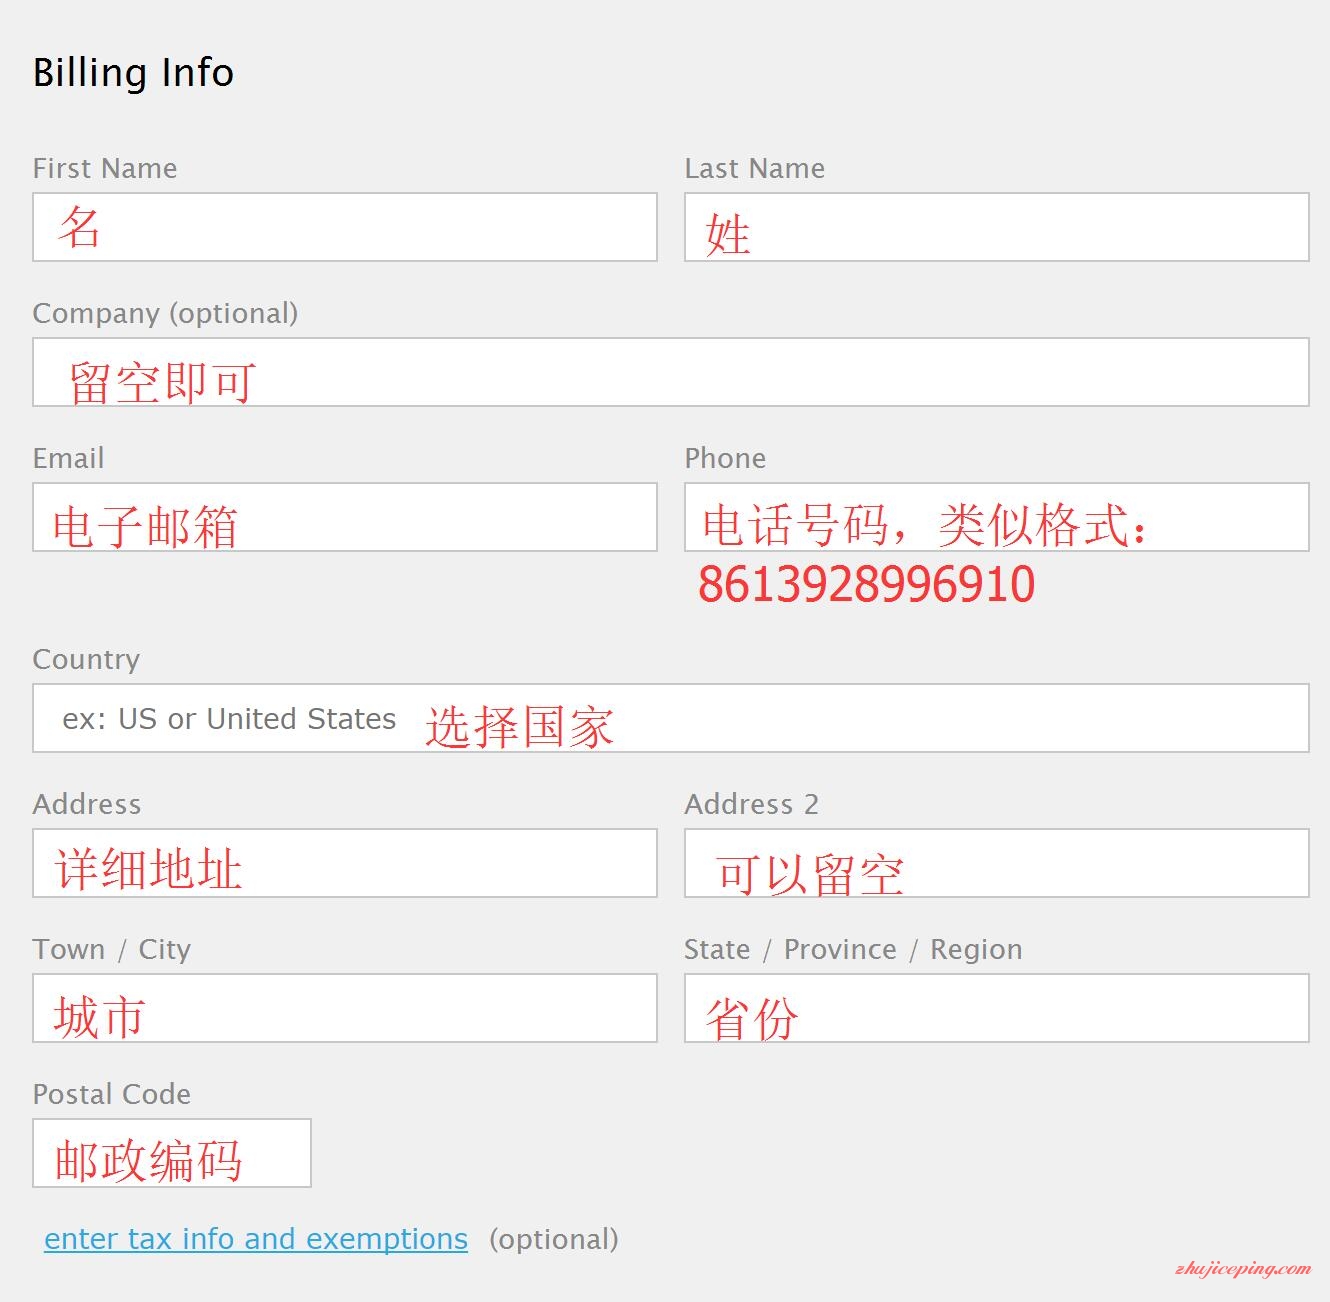The image size is (1330, 1302).
Task: Click the "Postal Code" label text
Action: click(112, 1094)
